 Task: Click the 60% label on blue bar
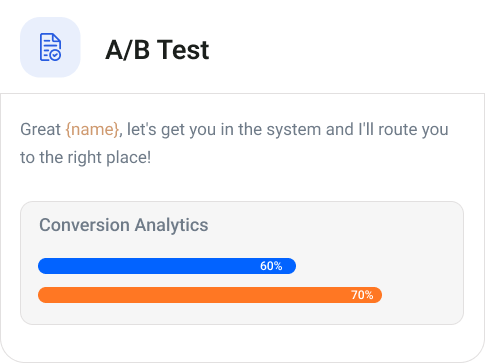pyautogui.click(x=271, y=266)
